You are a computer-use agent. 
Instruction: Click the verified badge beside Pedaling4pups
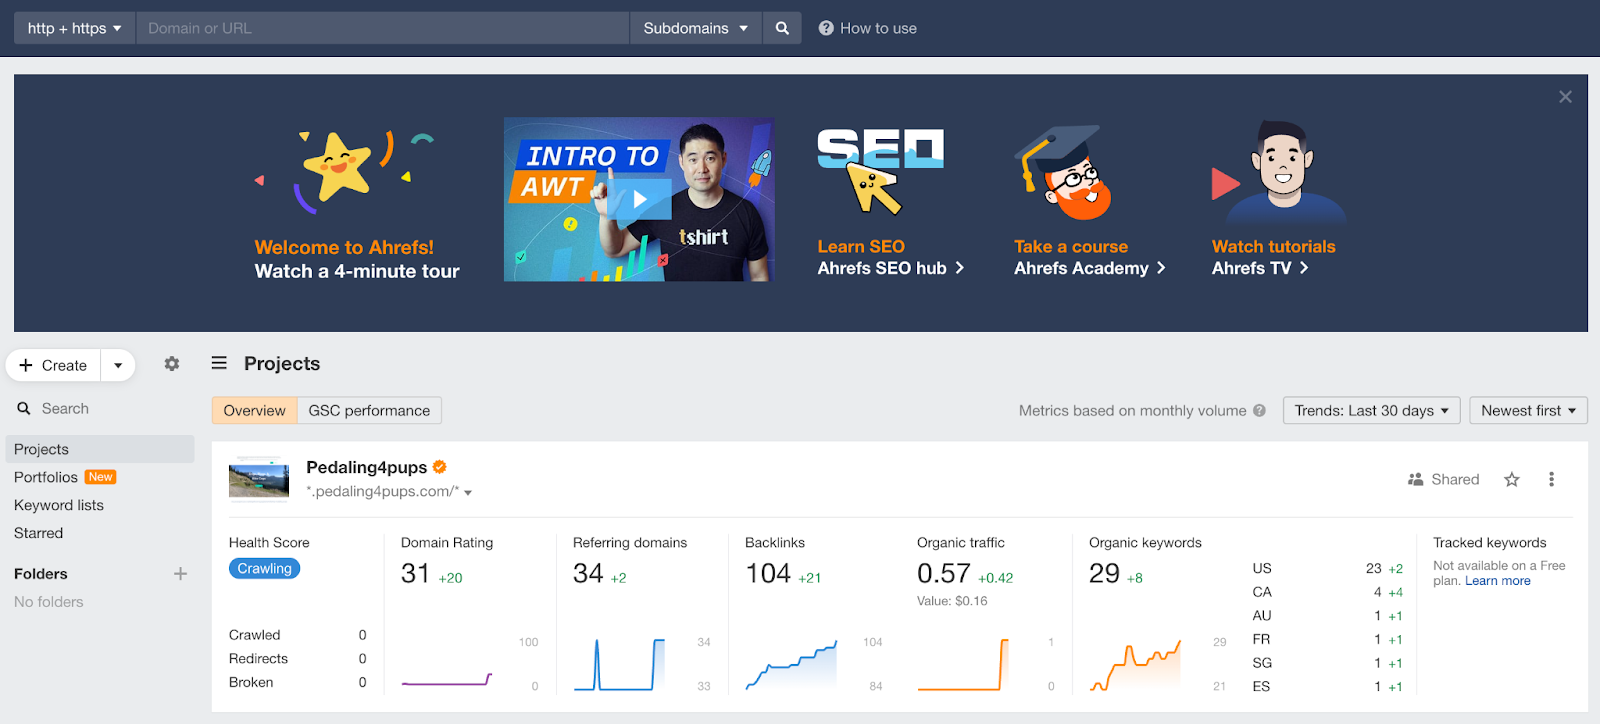tap(440, 467)
